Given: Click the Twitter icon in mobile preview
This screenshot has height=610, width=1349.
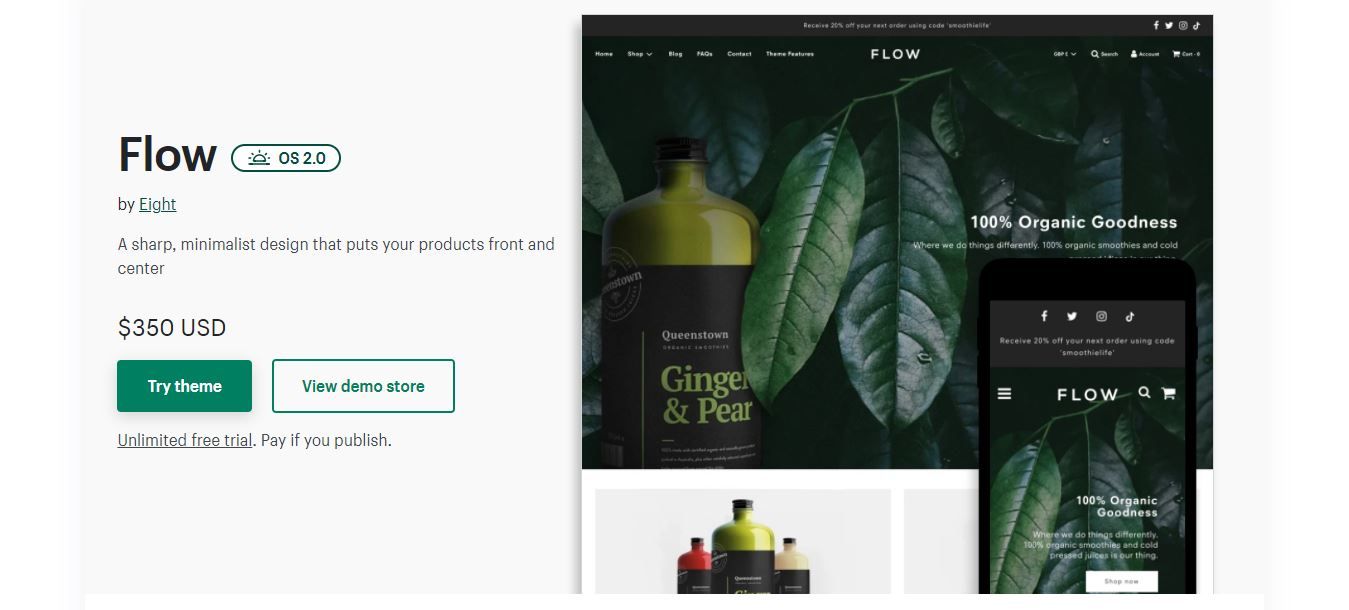Looking at the screenshot, I should pos(1072,316).
